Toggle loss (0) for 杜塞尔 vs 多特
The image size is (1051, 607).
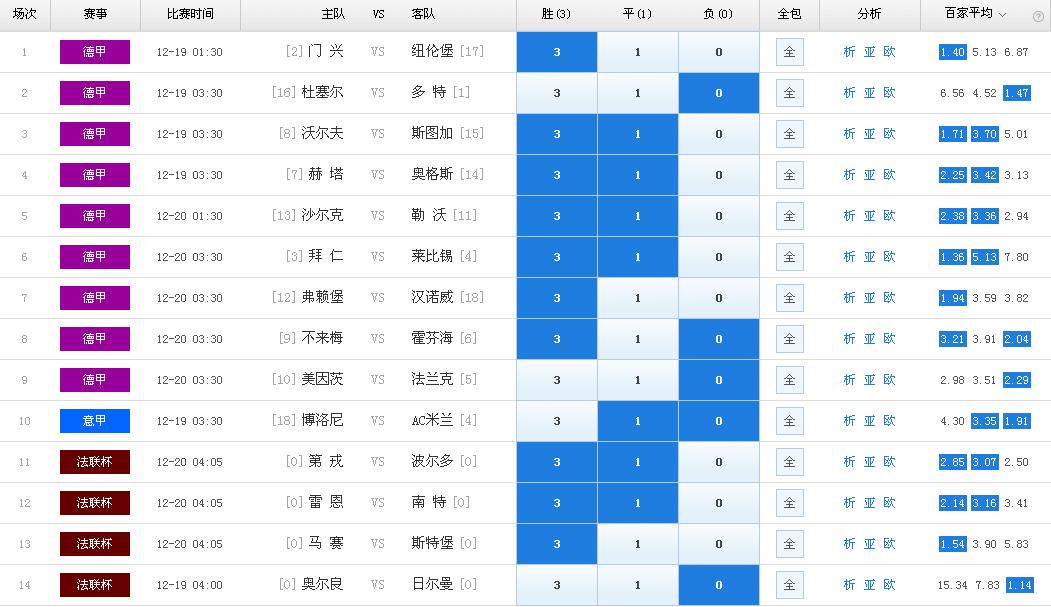pos(719,92)
